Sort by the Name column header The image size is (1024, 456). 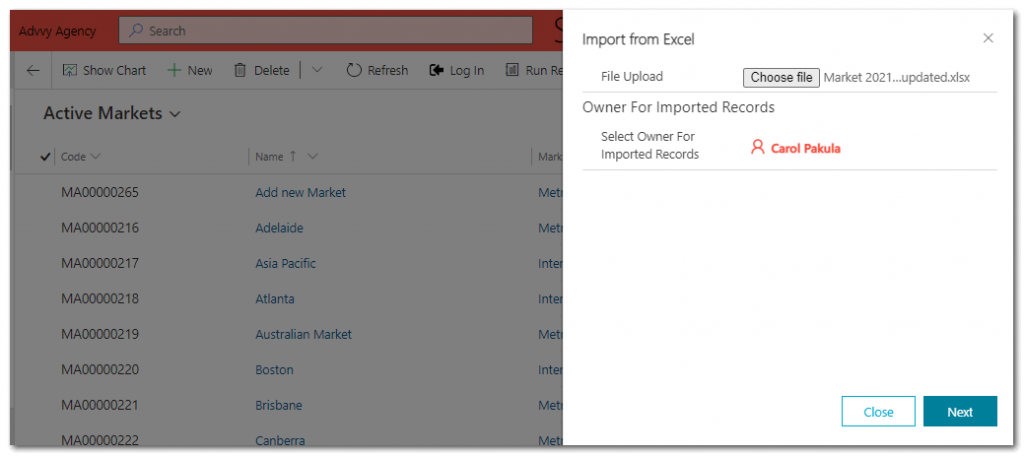point(270,157)
